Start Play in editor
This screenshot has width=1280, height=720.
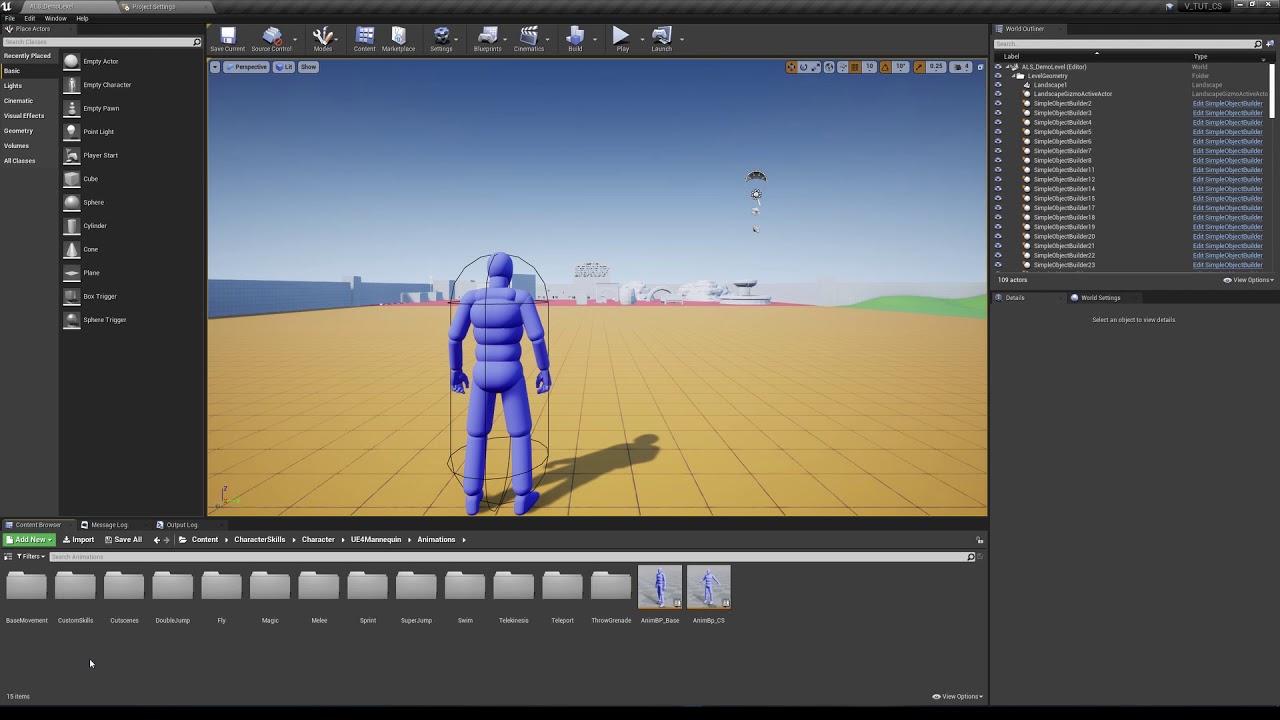click(x=622, y=40)
